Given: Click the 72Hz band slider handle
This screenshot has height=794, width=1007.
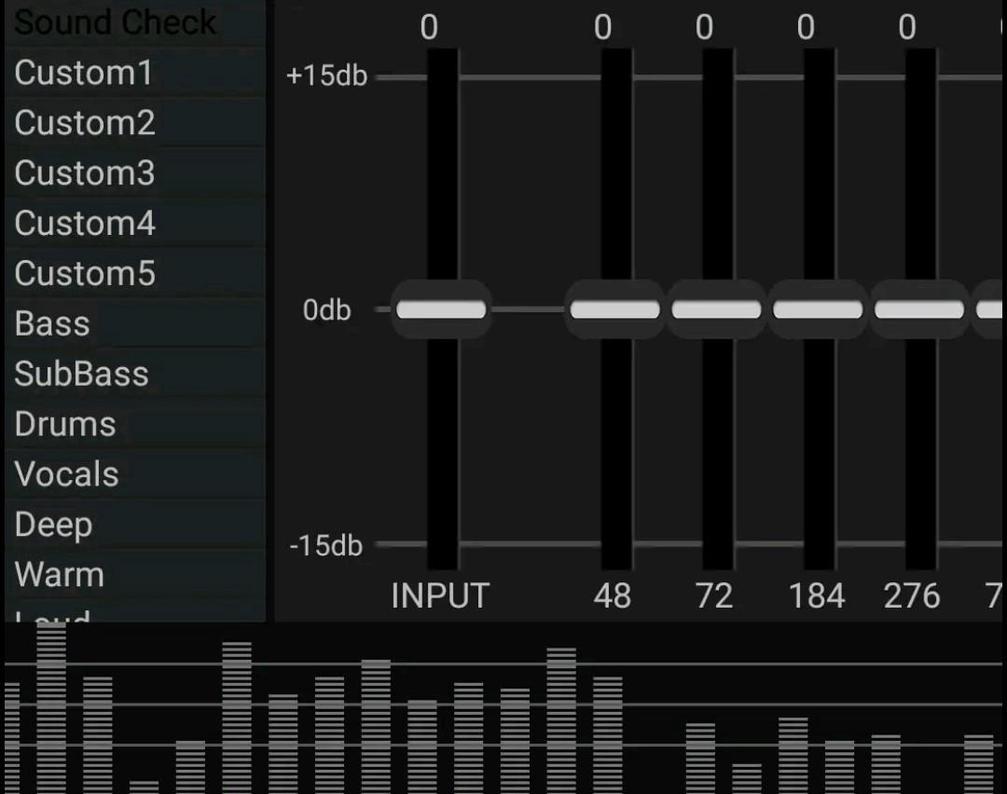Looking at the screenshot, I should coord(716,309).
